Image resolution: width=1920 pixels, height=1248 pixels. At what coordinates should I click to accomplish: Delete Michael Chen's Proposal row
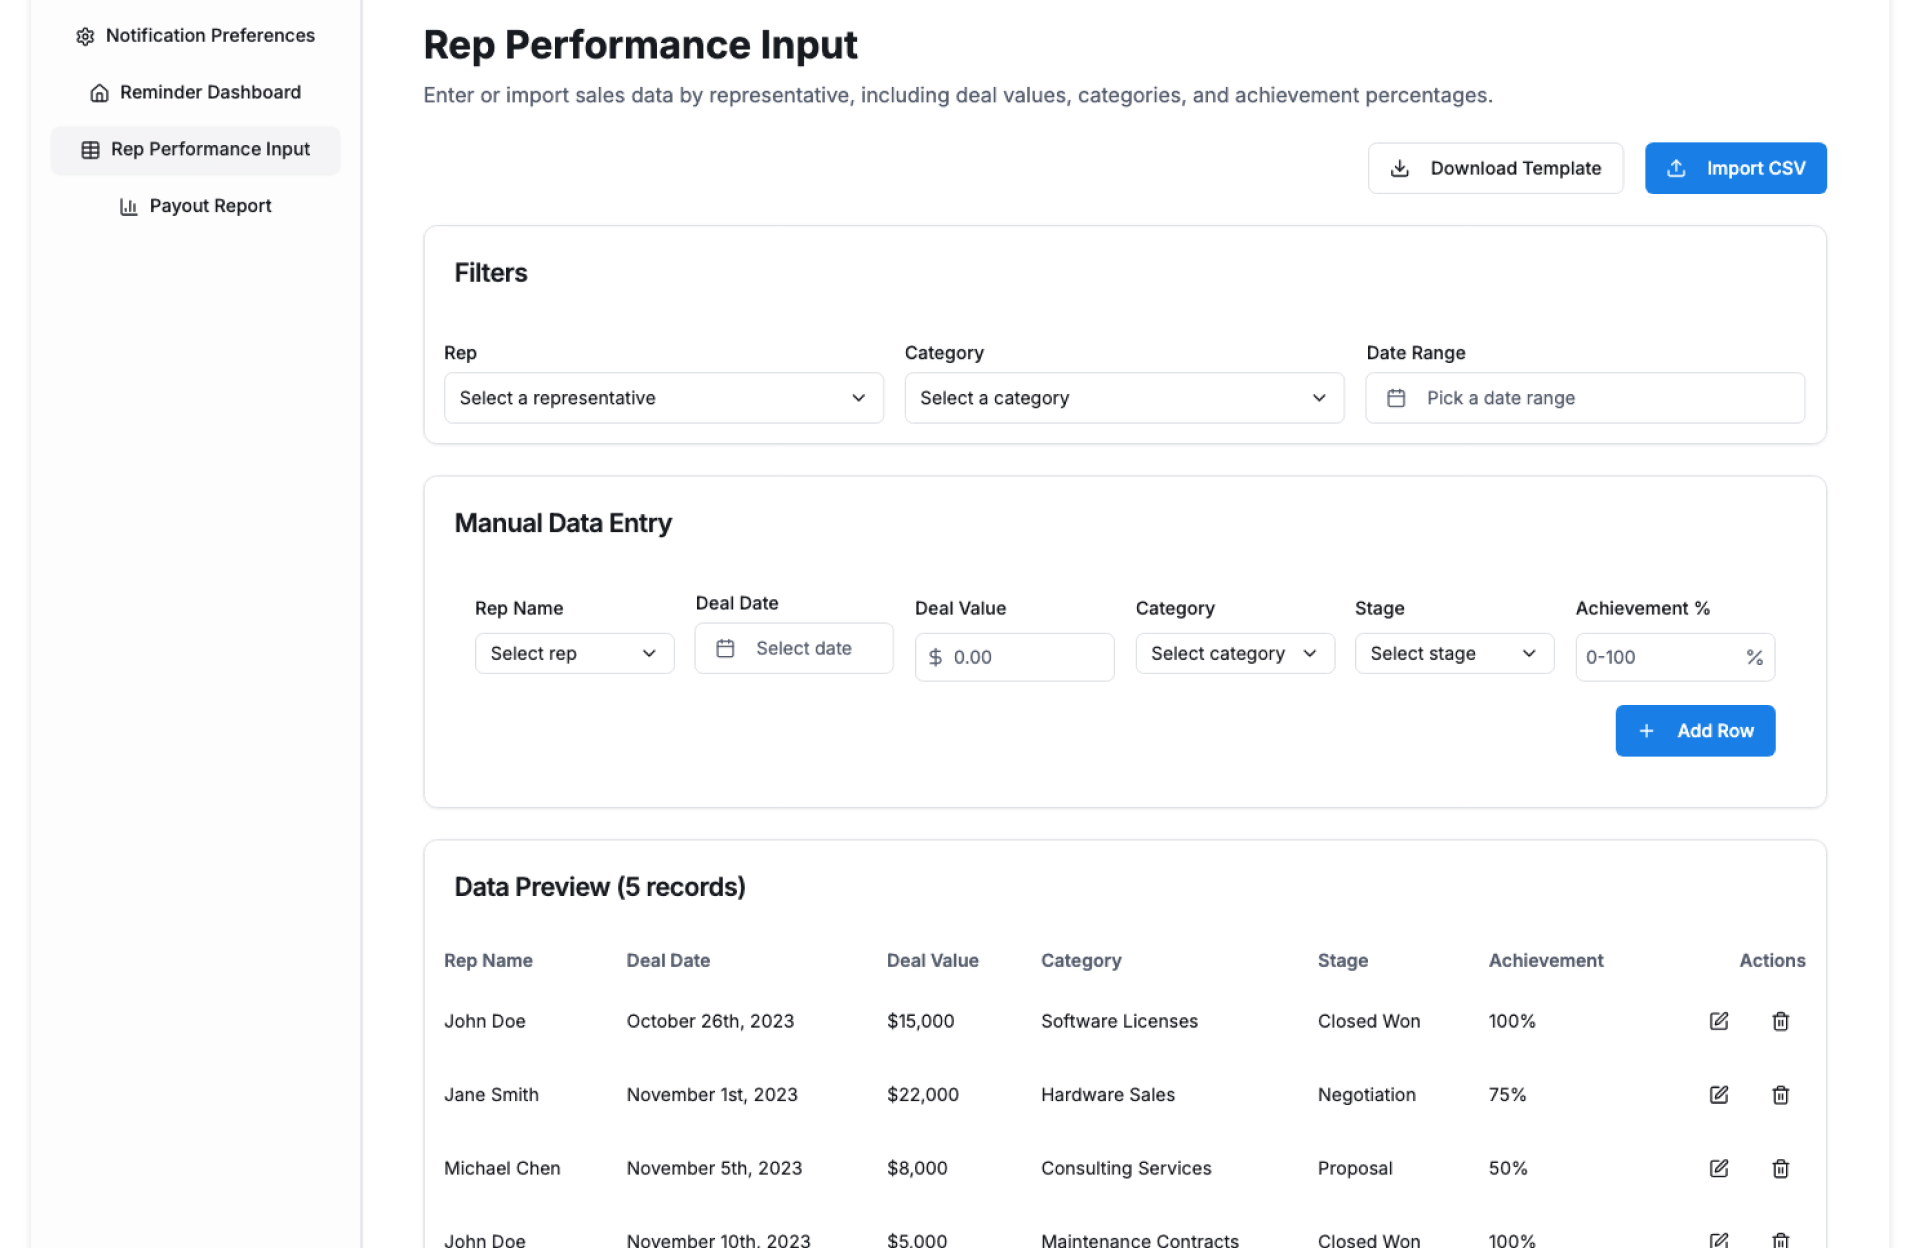click(1780, 1168)
